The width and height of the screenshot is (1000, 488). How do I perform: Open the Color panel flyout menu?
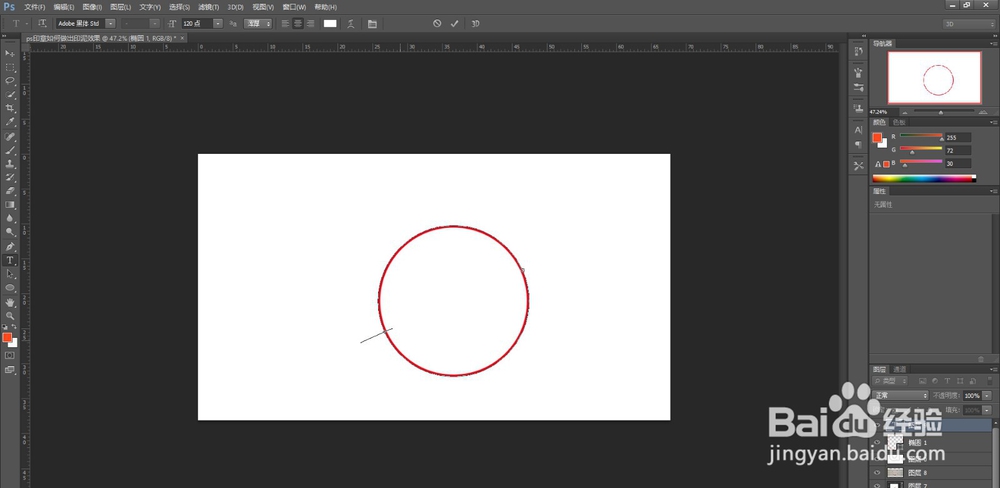point(994,122)
